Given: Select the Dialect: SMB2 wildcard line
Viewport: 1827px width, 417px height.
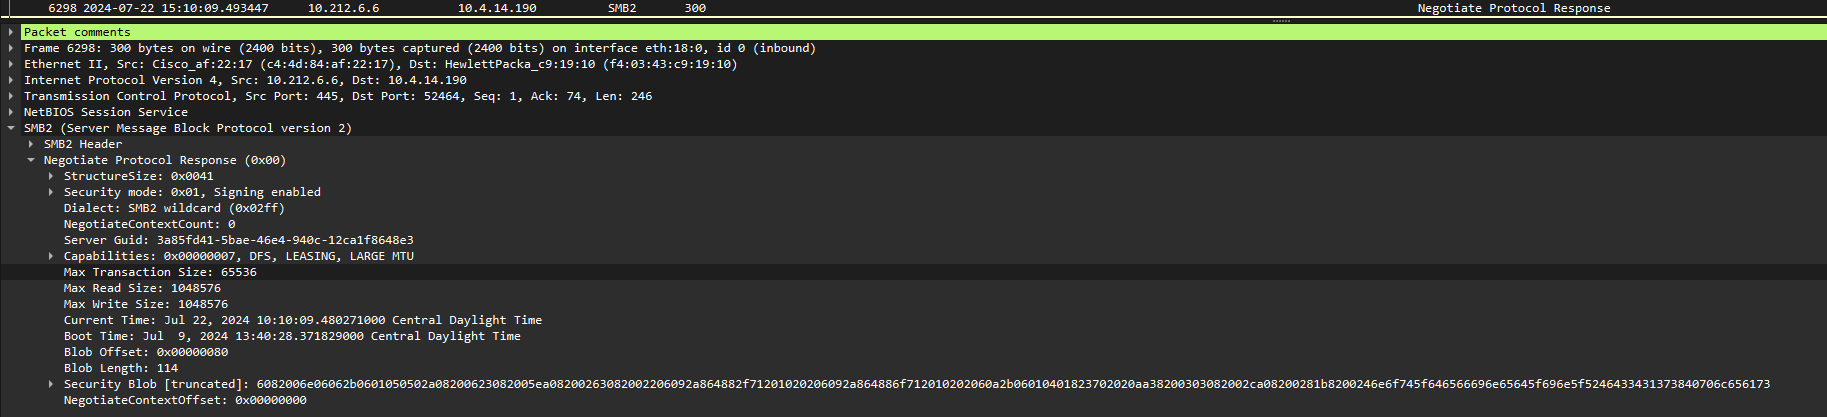Looking at the screenshot, I should tap(174, 208).
